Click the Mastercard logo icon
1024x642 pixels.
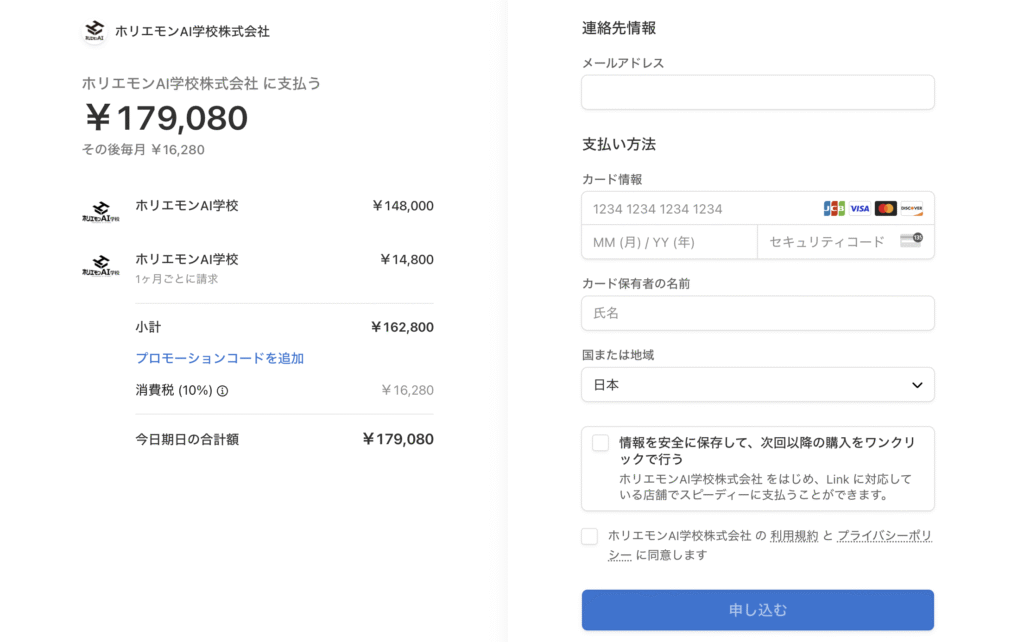tap(886, 208)
